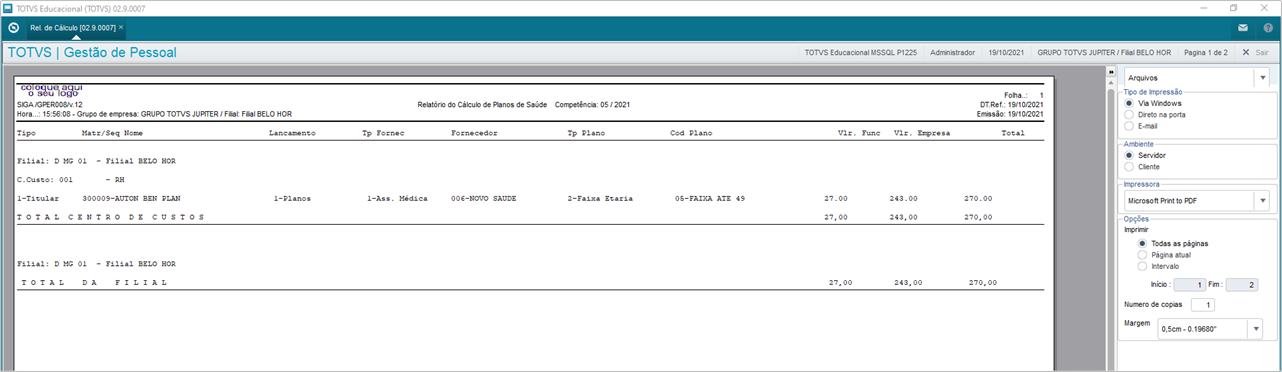
Task: Click the preview pane collapse arrows icon
Action: pyautogui.click(x=1110, y=72)
